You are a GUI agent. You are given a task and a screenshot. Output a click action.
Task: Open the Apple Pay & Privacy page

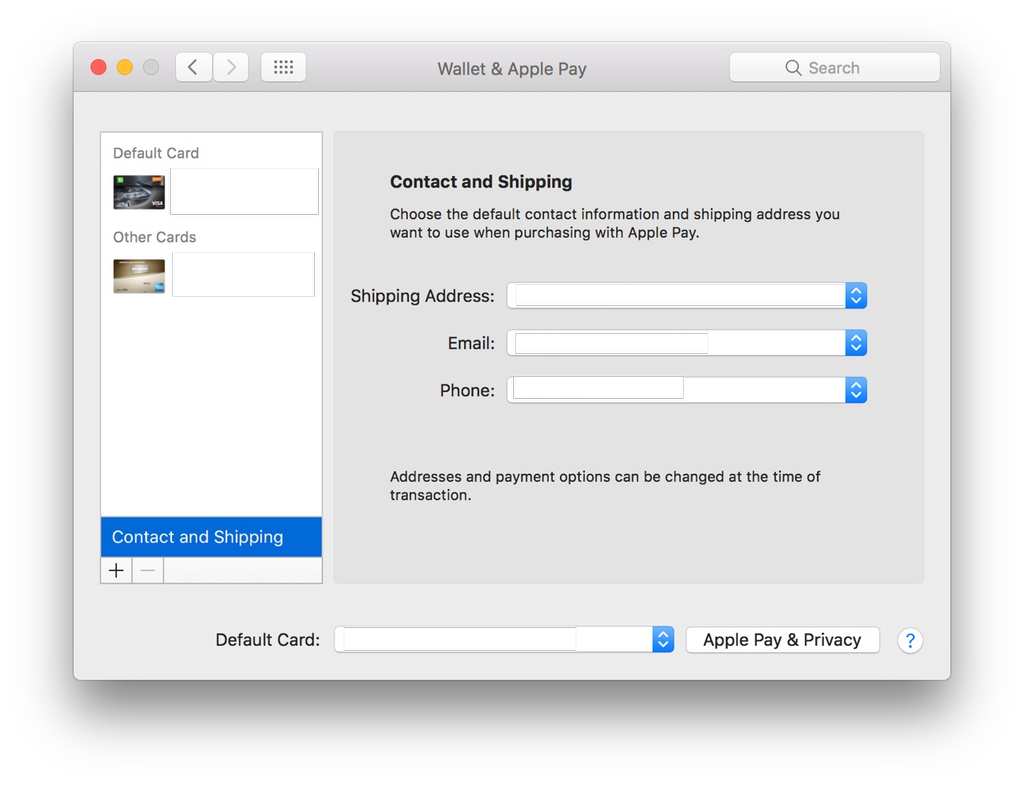tap(782, 639)
